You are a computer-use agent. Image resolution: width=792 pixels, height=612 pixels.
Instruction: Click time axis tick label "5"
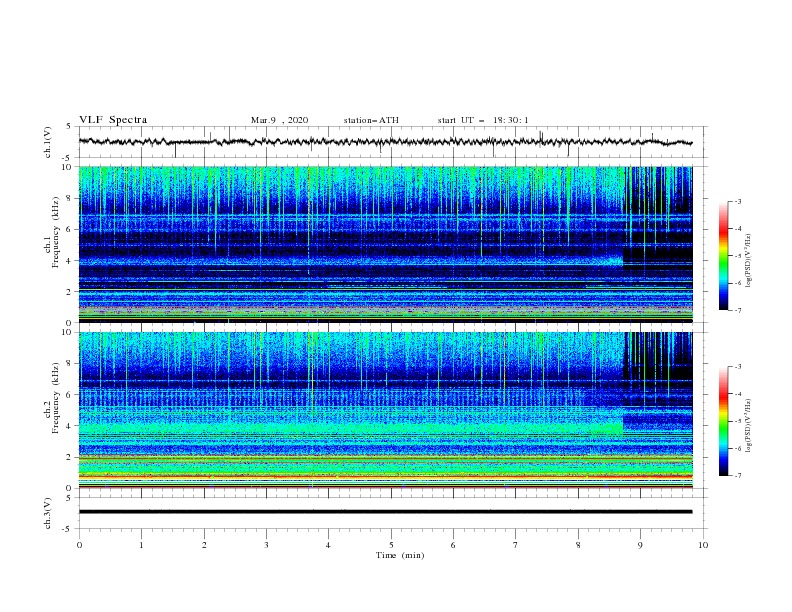click(391, 545)
